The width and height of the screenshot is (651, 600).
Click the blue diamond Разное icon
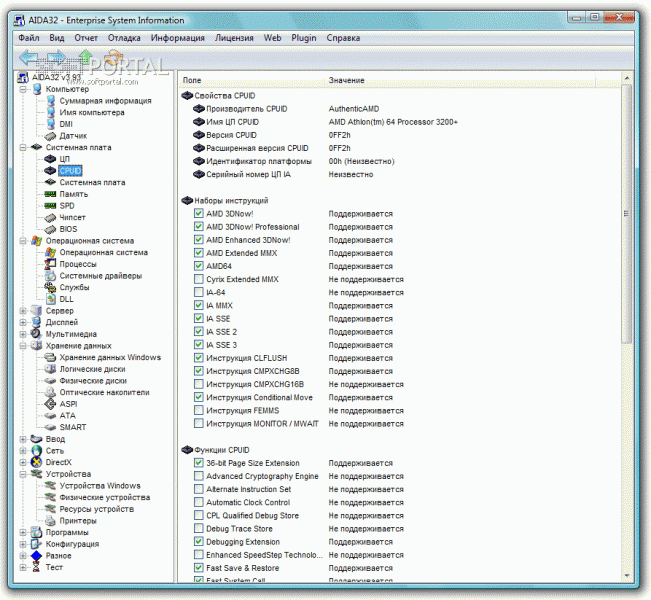pos(36,555)
